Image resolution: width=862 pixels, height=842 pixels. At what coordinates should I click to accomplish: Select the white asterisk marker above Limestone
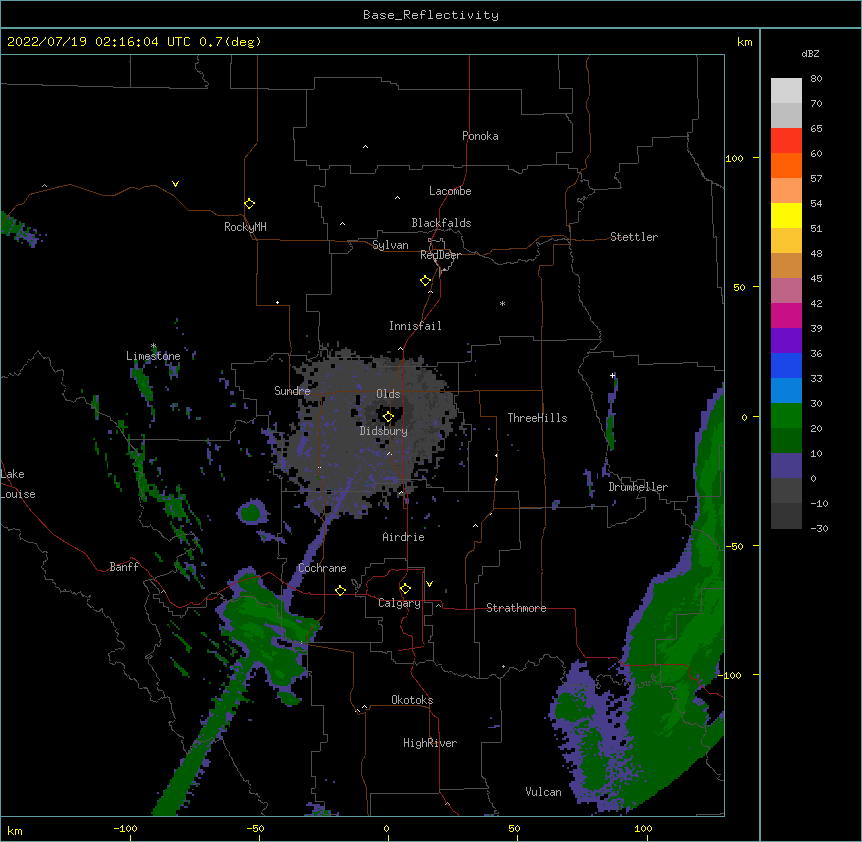click(153, 346)
